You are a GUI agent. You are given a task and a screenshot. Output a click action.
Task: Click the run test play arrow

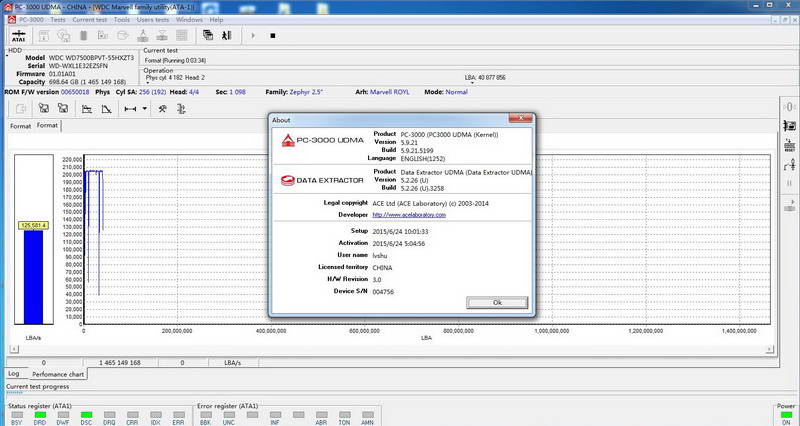click(253, 36)
